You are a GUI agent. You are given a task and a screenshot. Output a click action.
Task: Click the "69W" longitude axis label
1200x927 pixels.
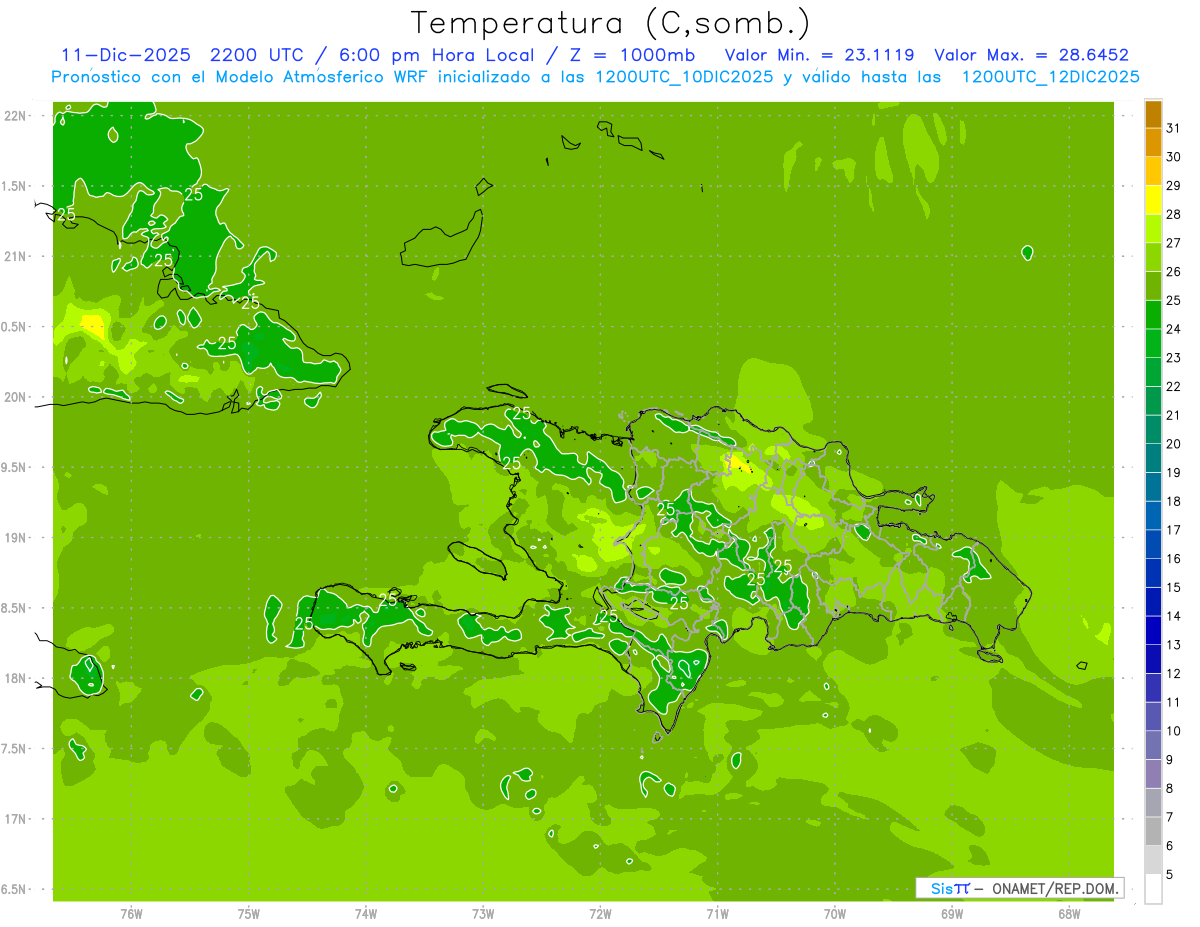click(952, 913)
